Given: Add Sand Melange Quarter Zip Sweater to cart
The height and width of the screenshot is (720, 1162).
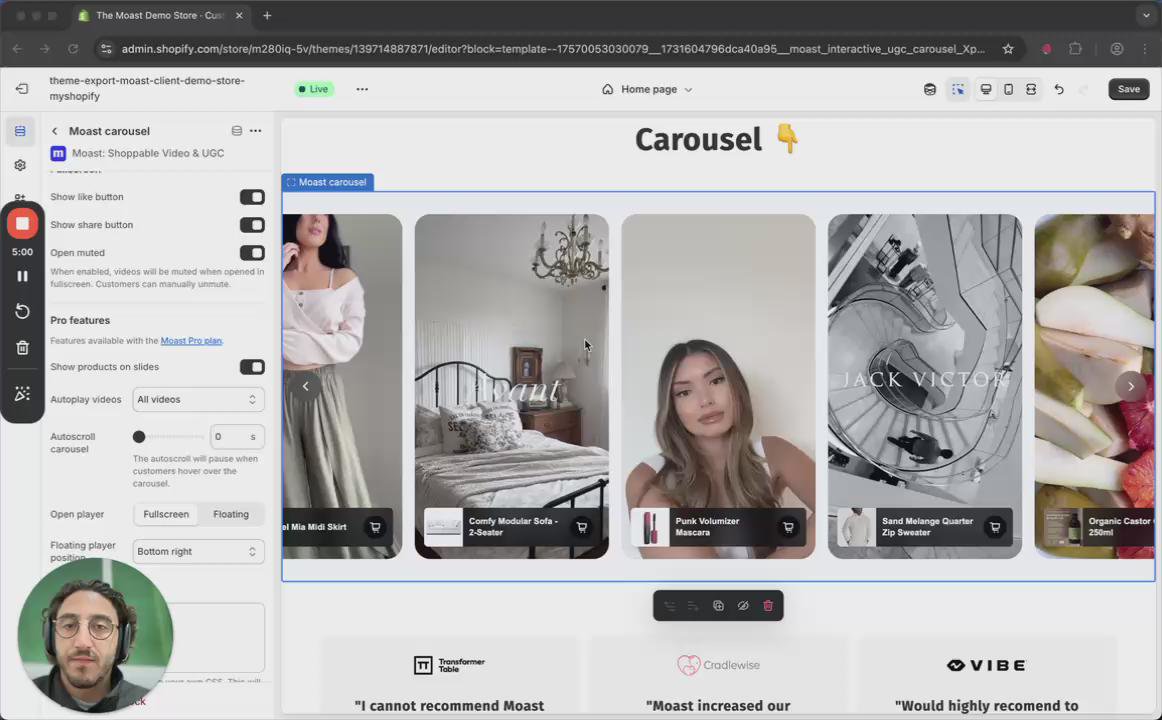Looking at the screenshot, I should [995, 527].
